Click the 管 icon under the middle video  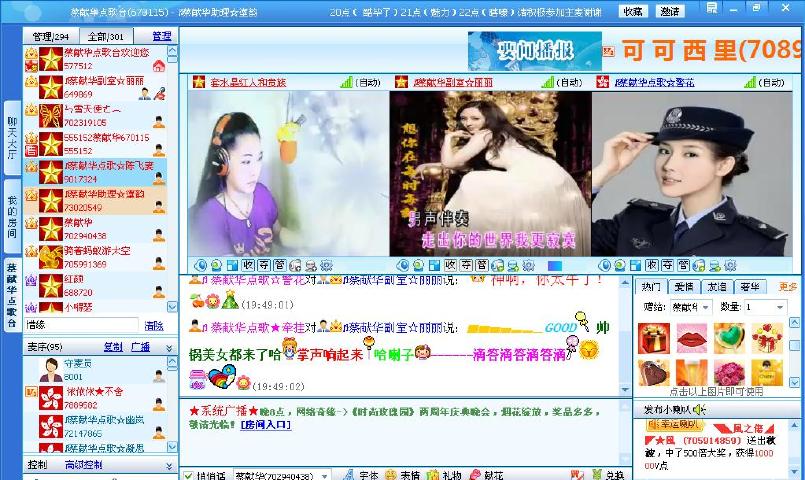click(x=480, y=265)
